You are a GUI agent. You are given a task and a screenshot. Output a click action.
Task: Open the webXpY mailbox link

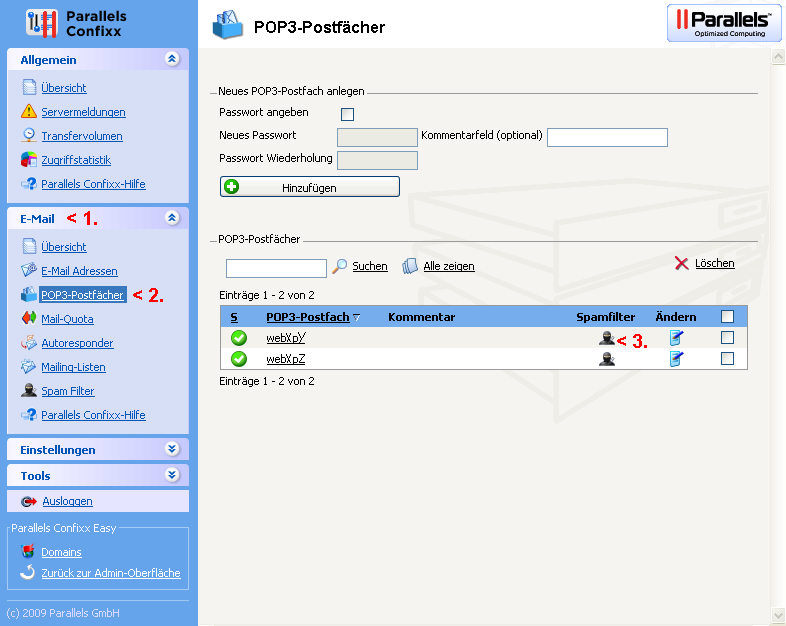pos(286,338)
